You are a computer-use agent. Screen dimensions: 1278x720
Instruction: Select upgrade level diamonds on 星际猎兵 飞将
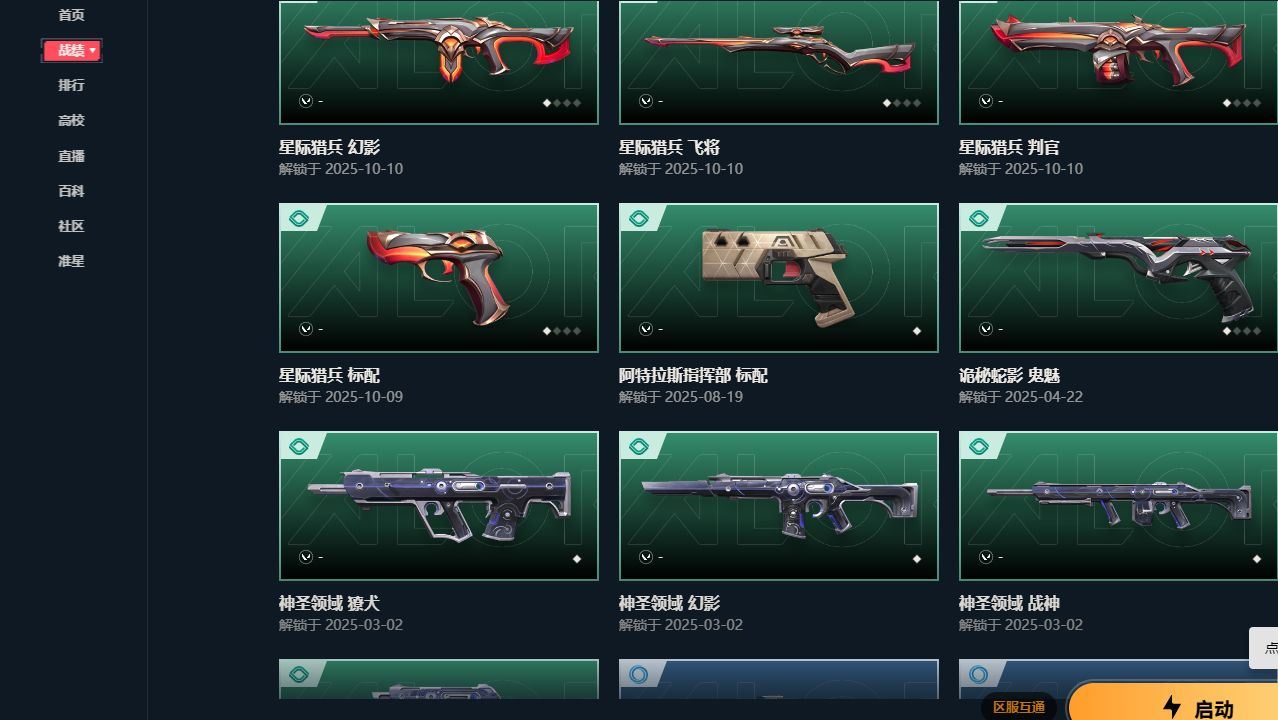click(902, 103)
